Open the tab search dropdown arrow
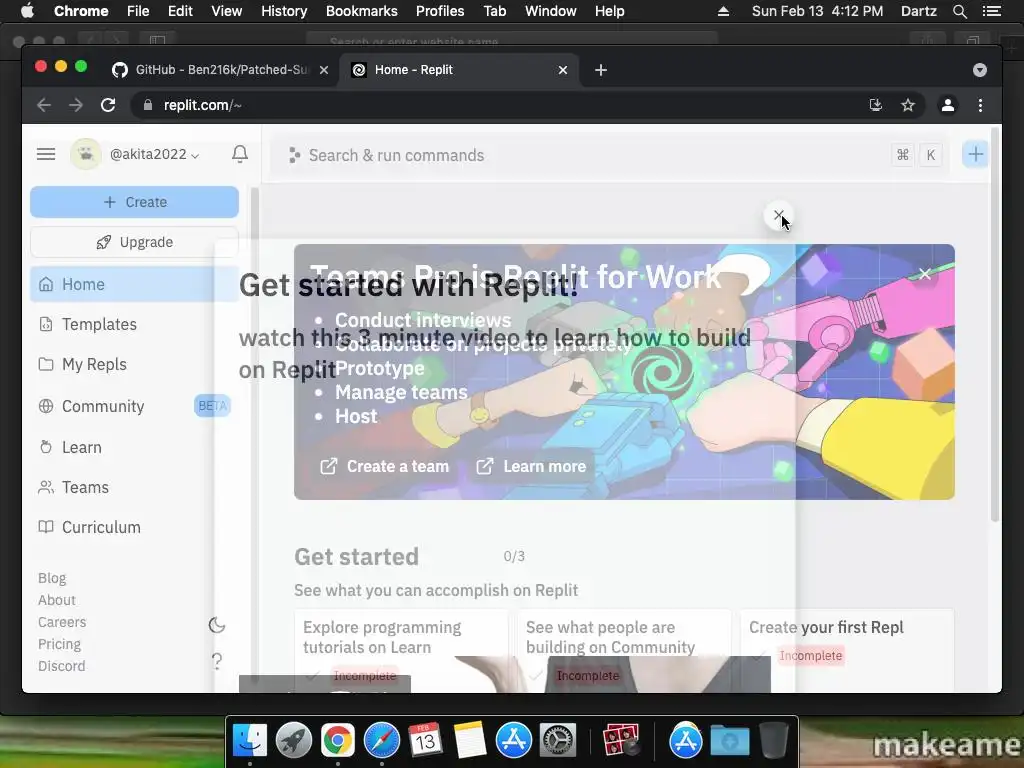 (x=980, y=70)
